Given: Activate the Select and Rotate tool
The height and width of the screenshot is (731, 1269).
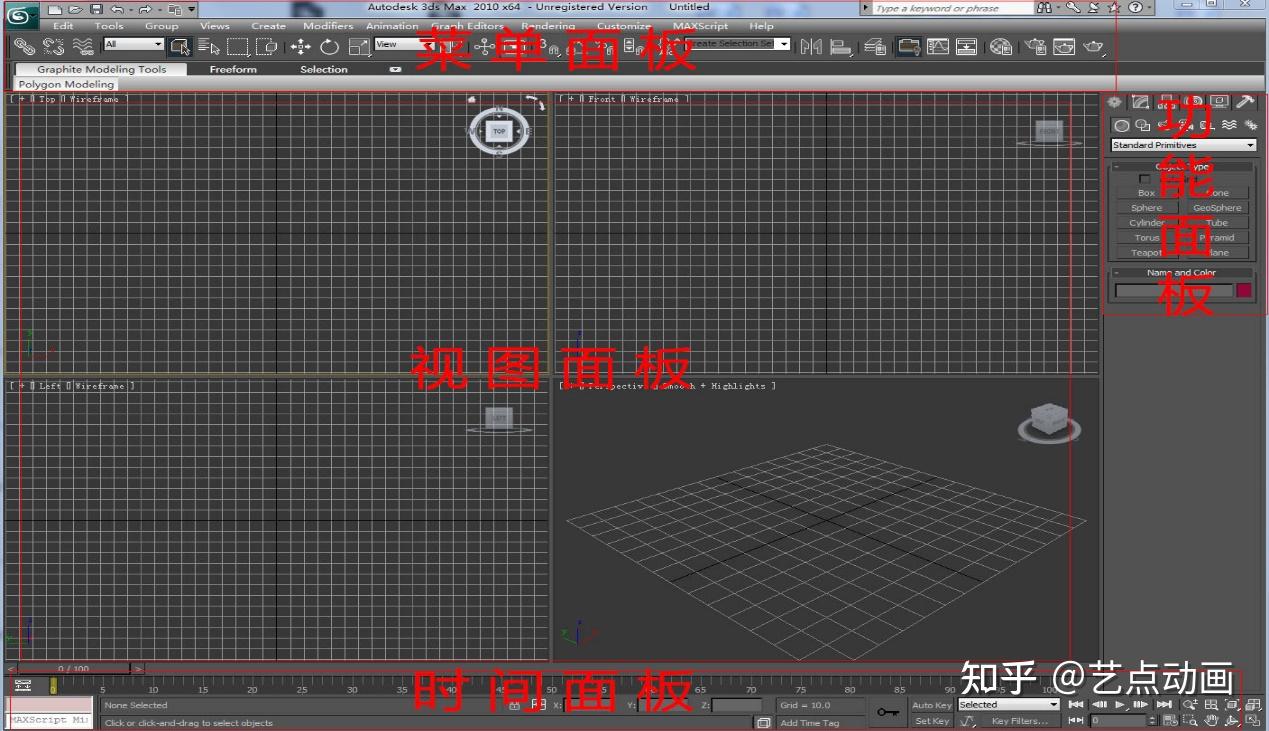Looking at the screenshot, I should (329, 46).
